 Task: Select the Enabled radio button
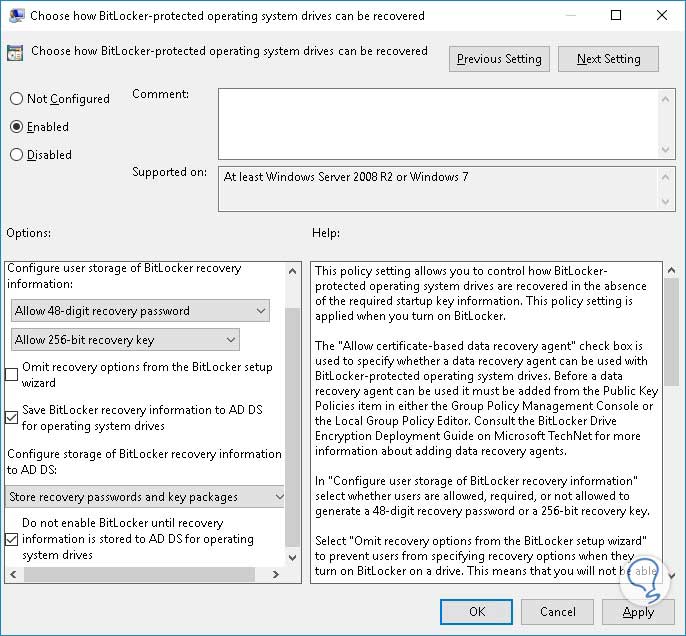click(x=16, y=127)
